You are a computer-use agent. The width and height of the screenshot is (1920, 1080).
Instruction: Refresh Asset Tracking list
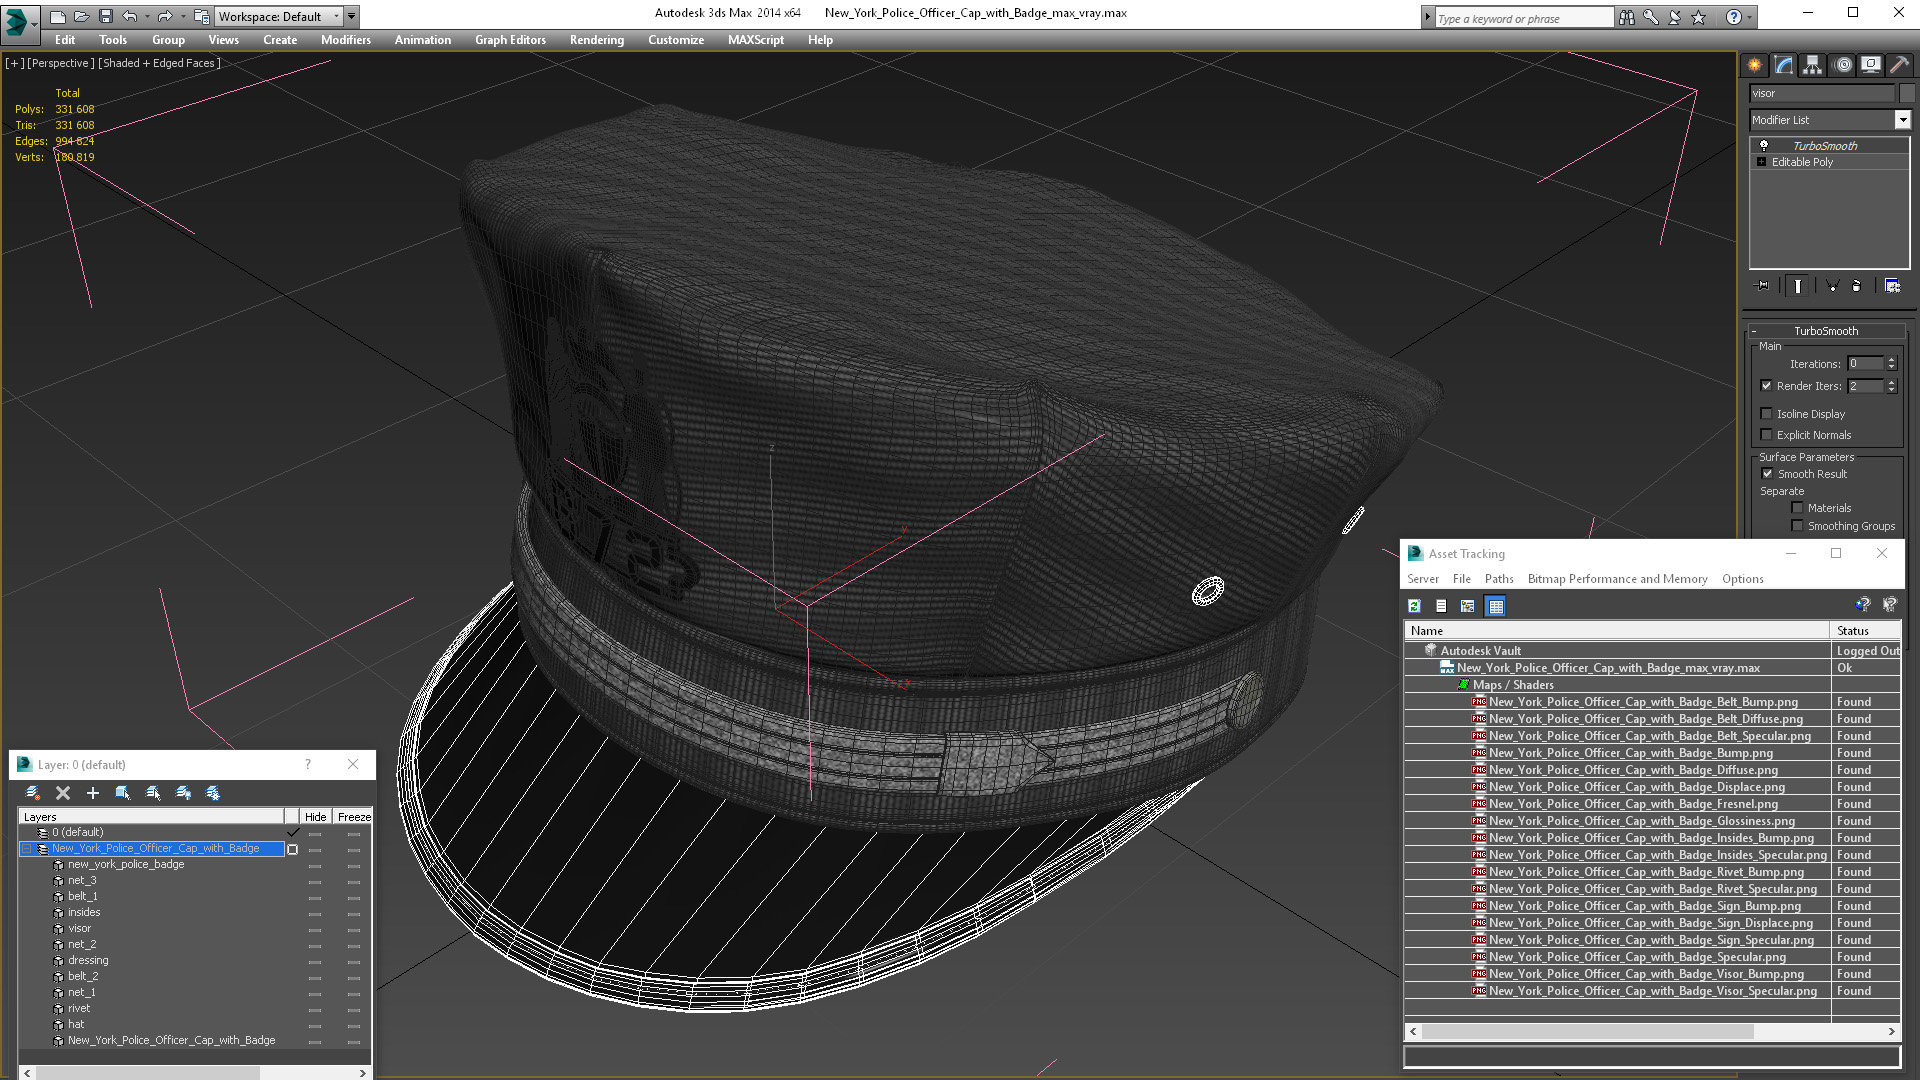click(x=1414, y=606)
